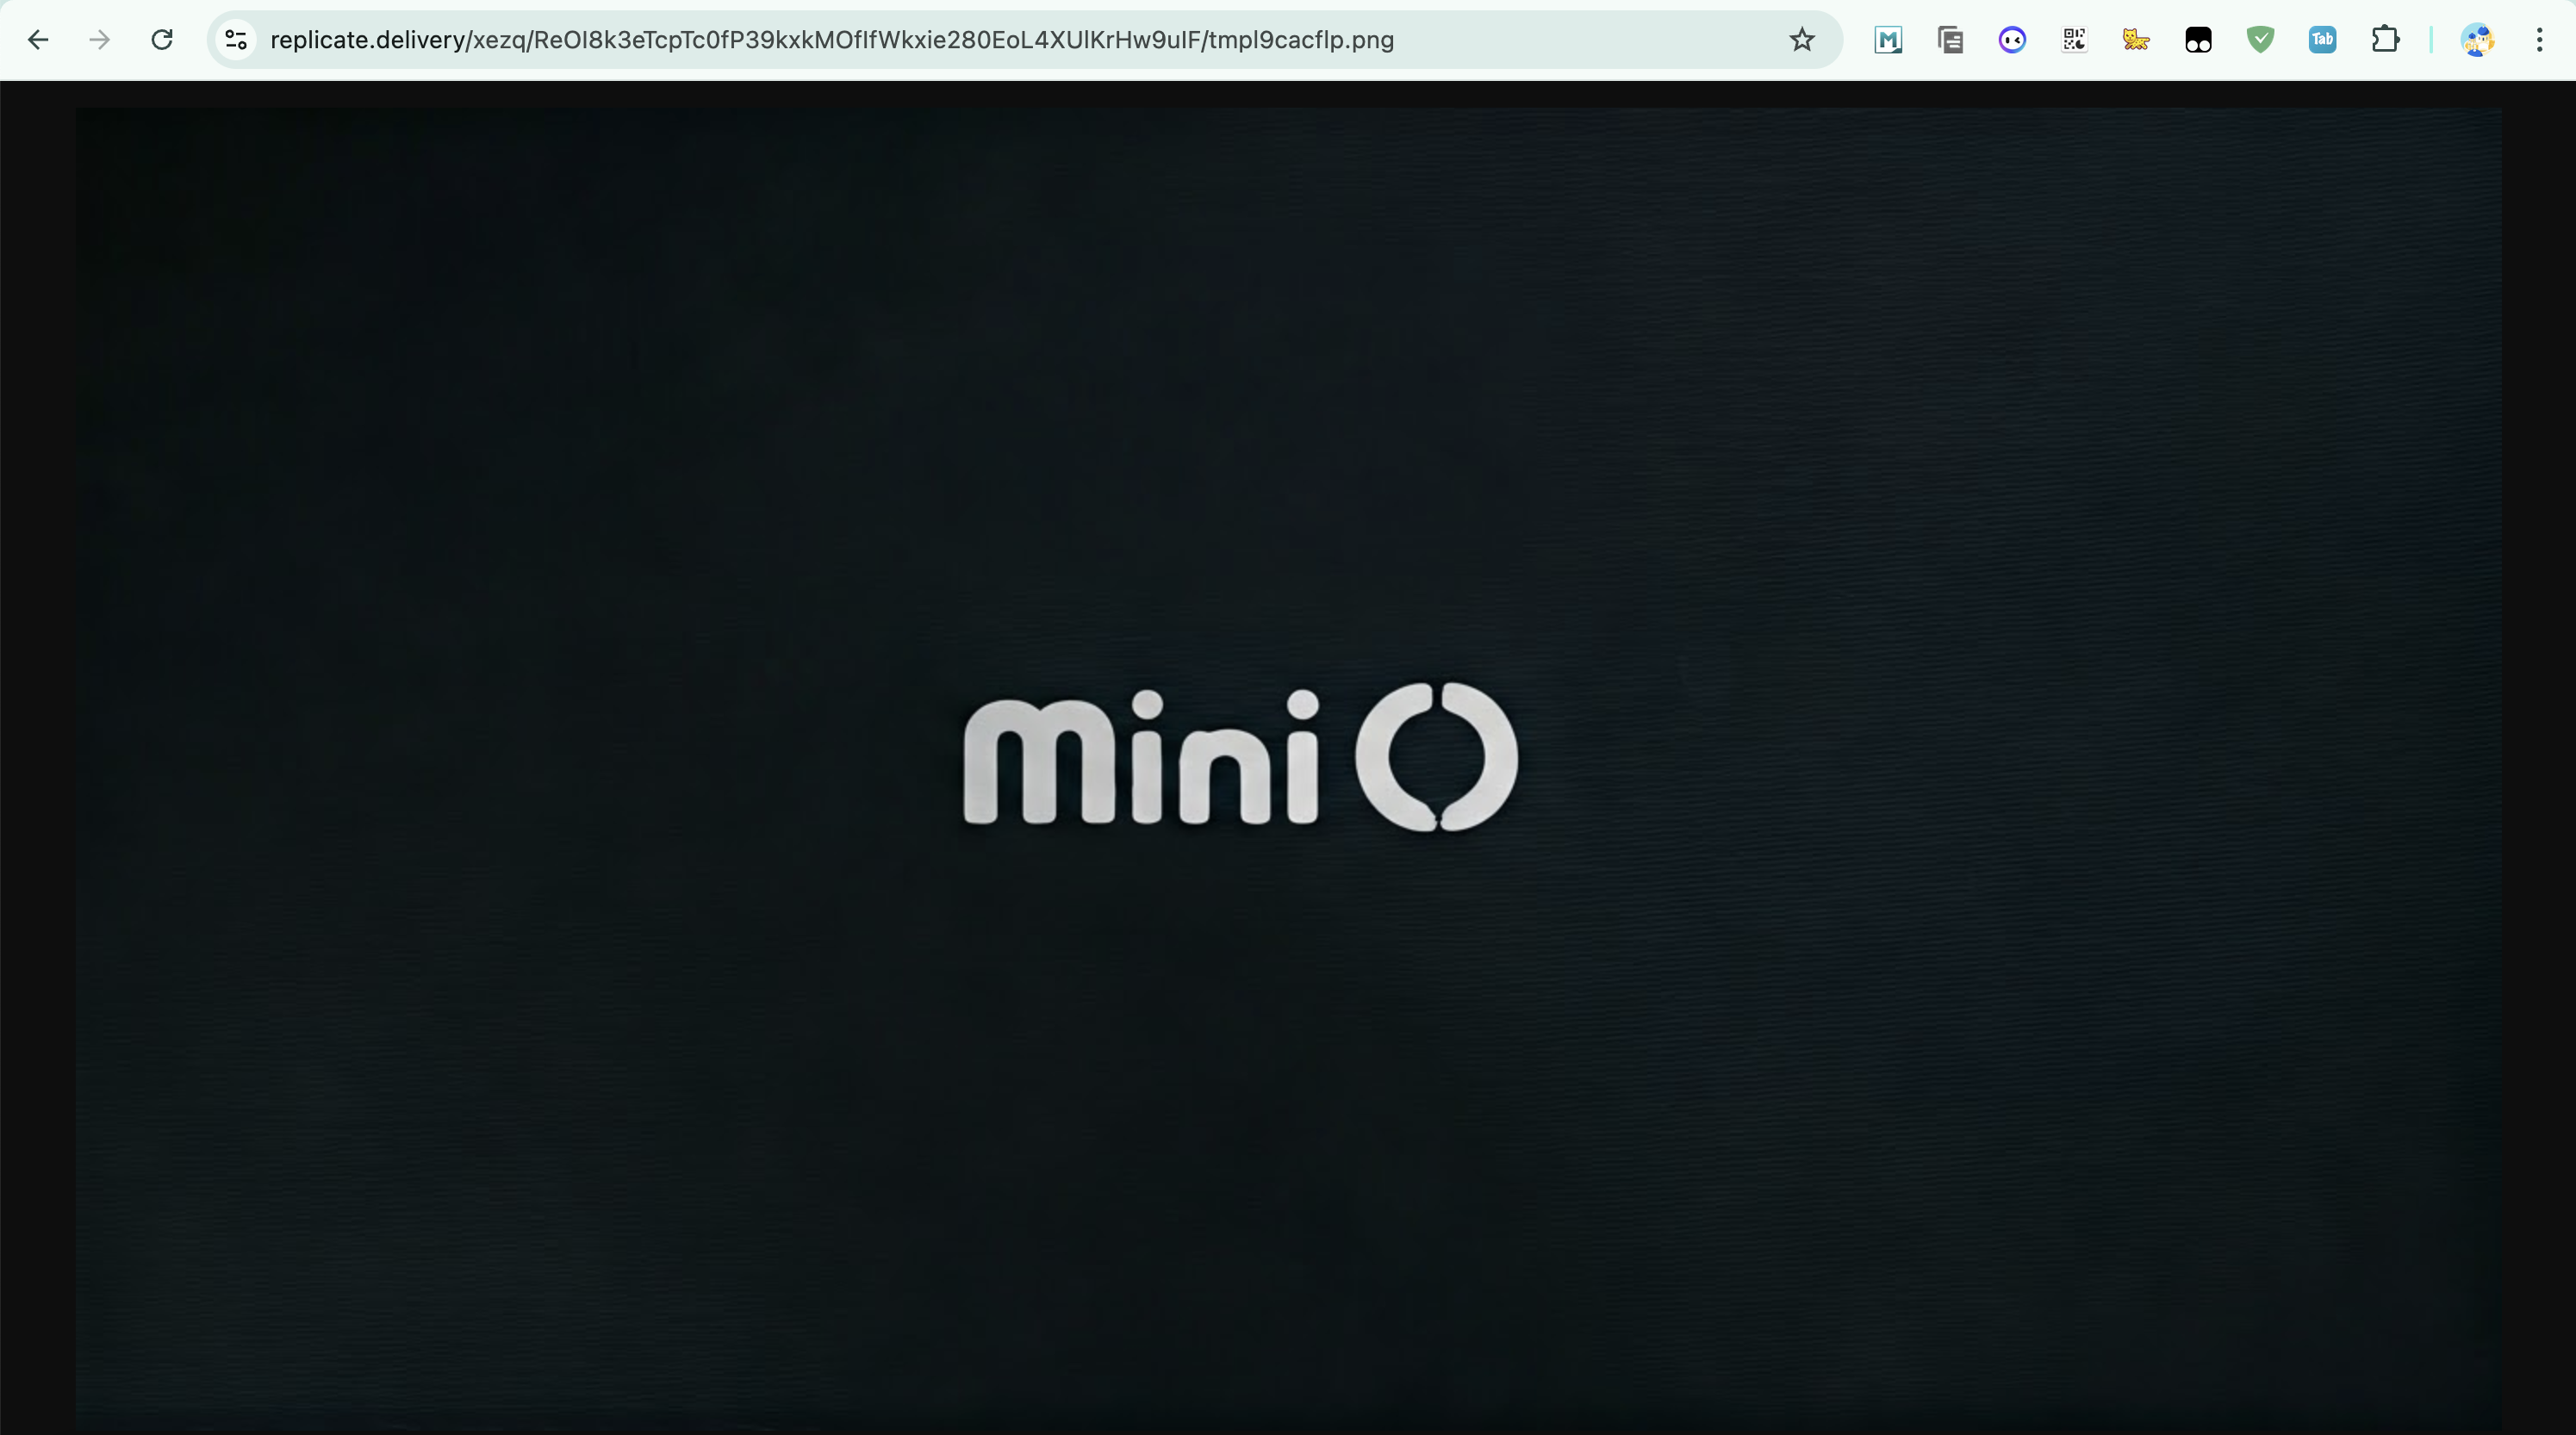Screen dimensions: 2576x1435
Task: Open the Tampermonkey extension icon
Action: point(2198,40)
